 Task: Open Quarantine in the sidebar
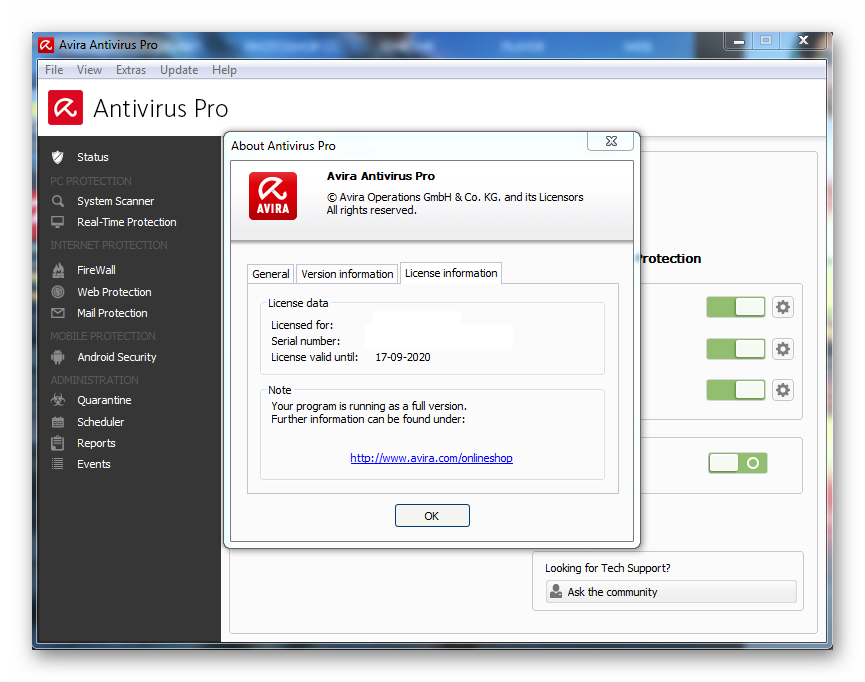tap(104, 400)
